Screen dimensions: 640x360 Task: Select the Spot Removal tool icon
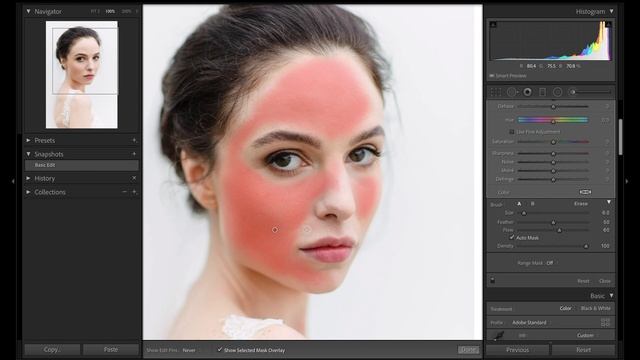pos(511,92)
